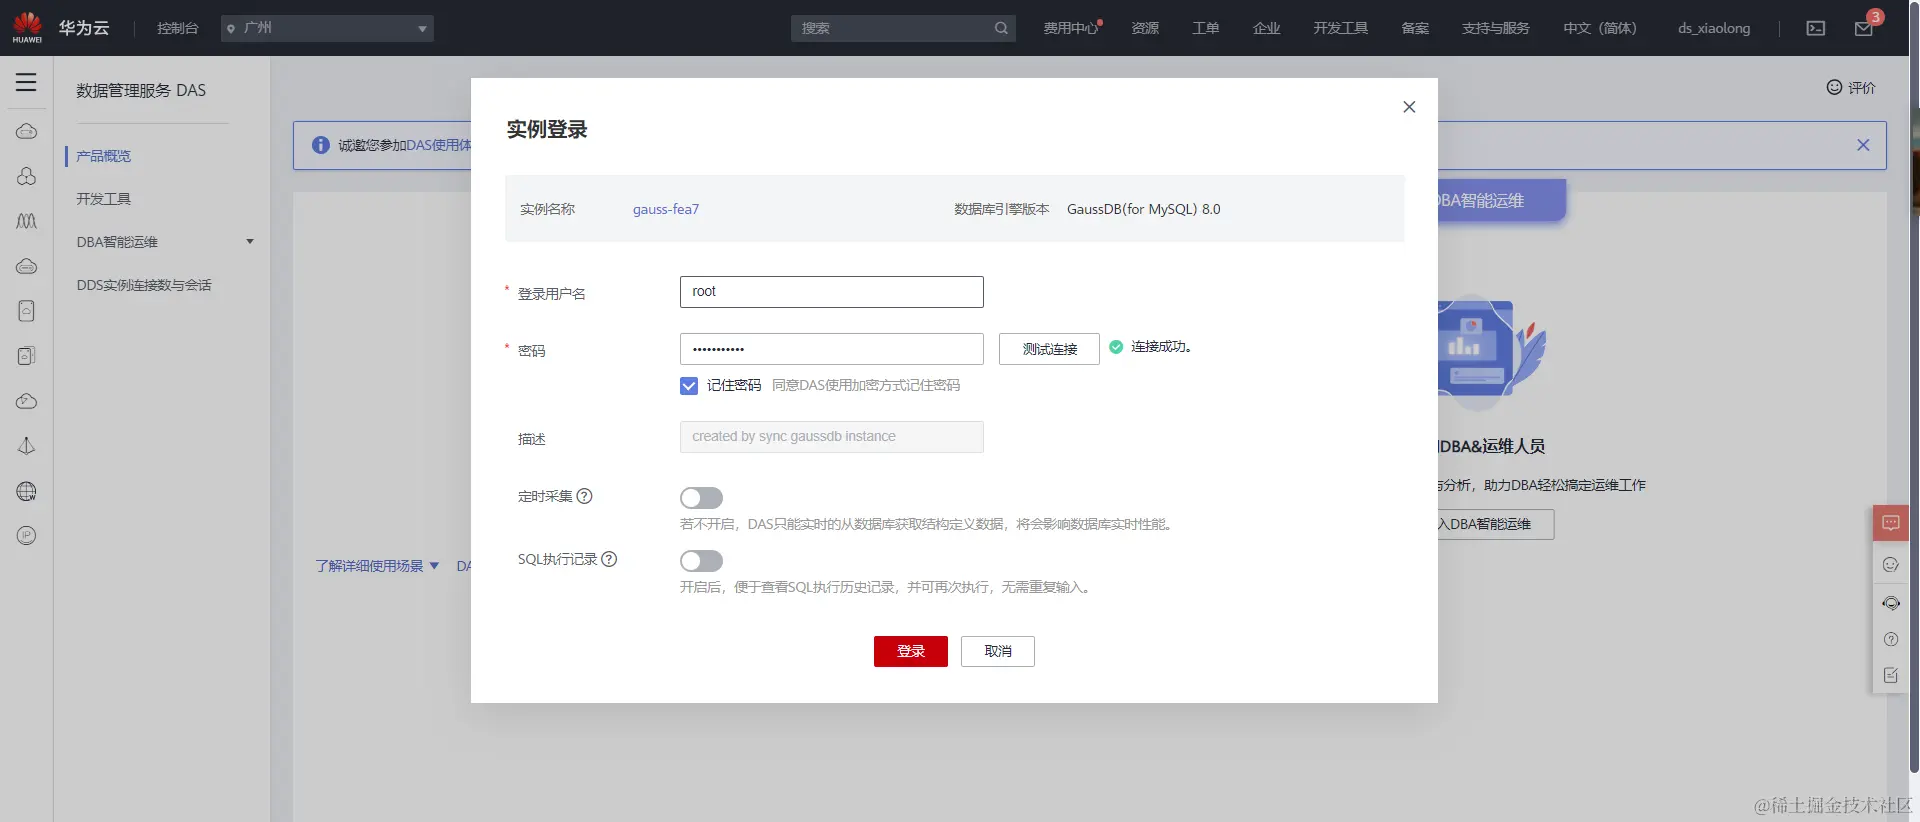Click the 取消 button
The image size is (1920, 822).
[x=998, y=651]
